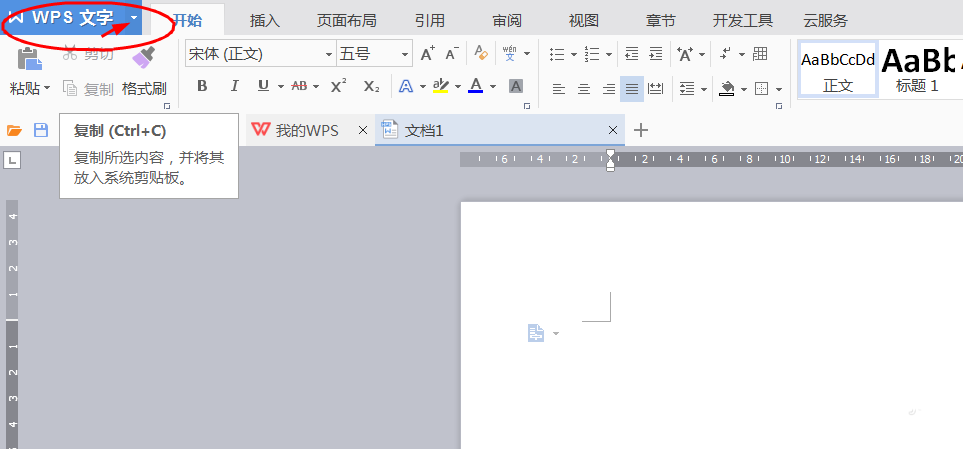Click the phonetic guide (wén) icon
Viewport: 963px width, 449px height.
click(x=510, y=54)
